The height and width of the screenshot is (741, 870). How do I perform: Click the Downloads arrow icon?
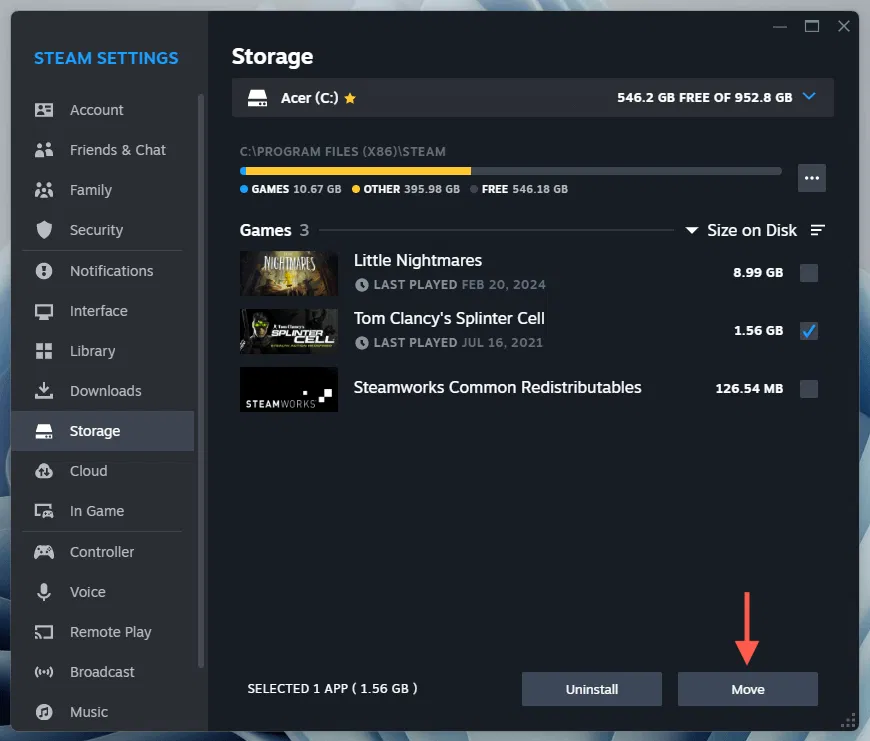[44, 391]
